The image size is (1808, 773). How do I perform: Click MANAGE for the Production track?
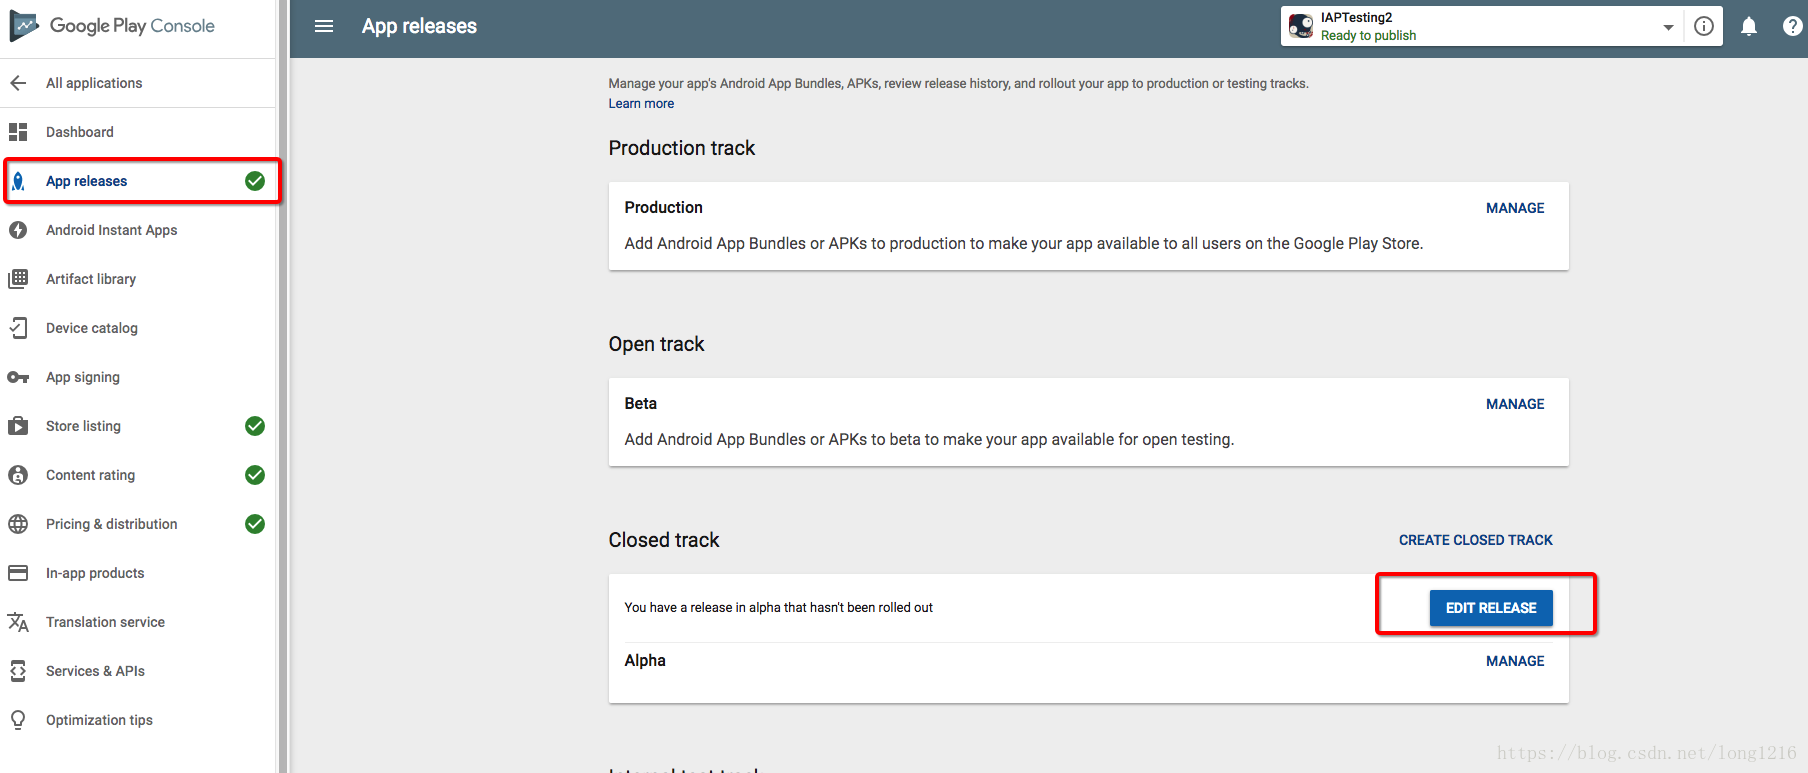[1515, 208]
